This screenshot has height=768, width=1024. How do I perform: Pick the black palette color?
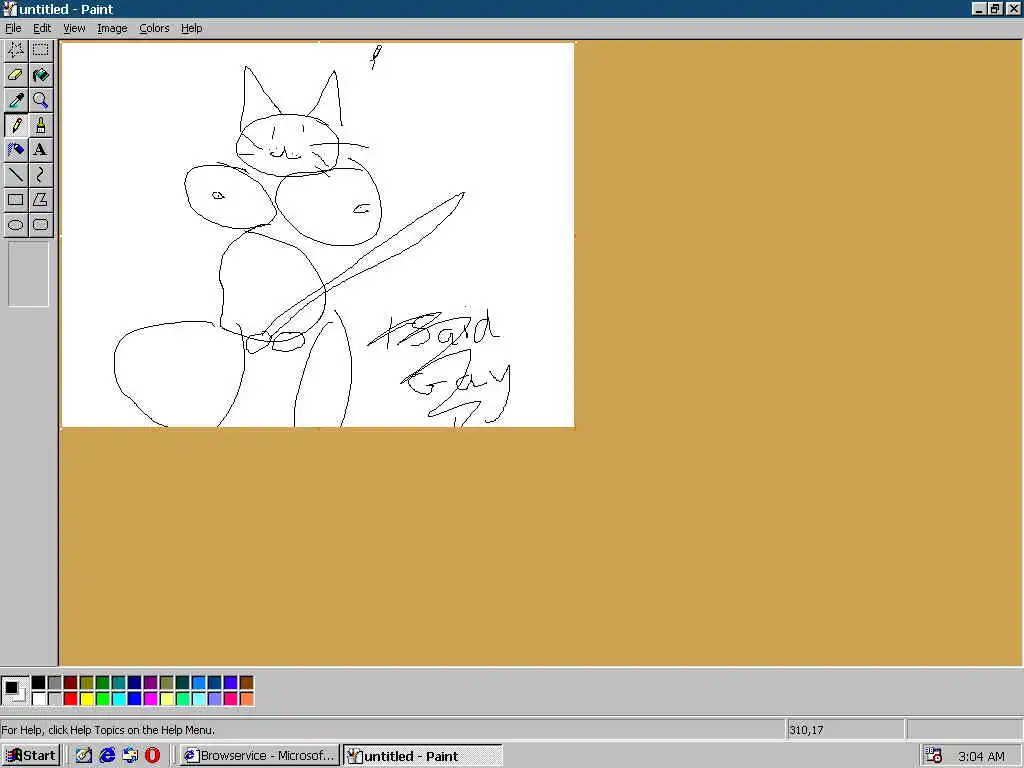[39, 682]
